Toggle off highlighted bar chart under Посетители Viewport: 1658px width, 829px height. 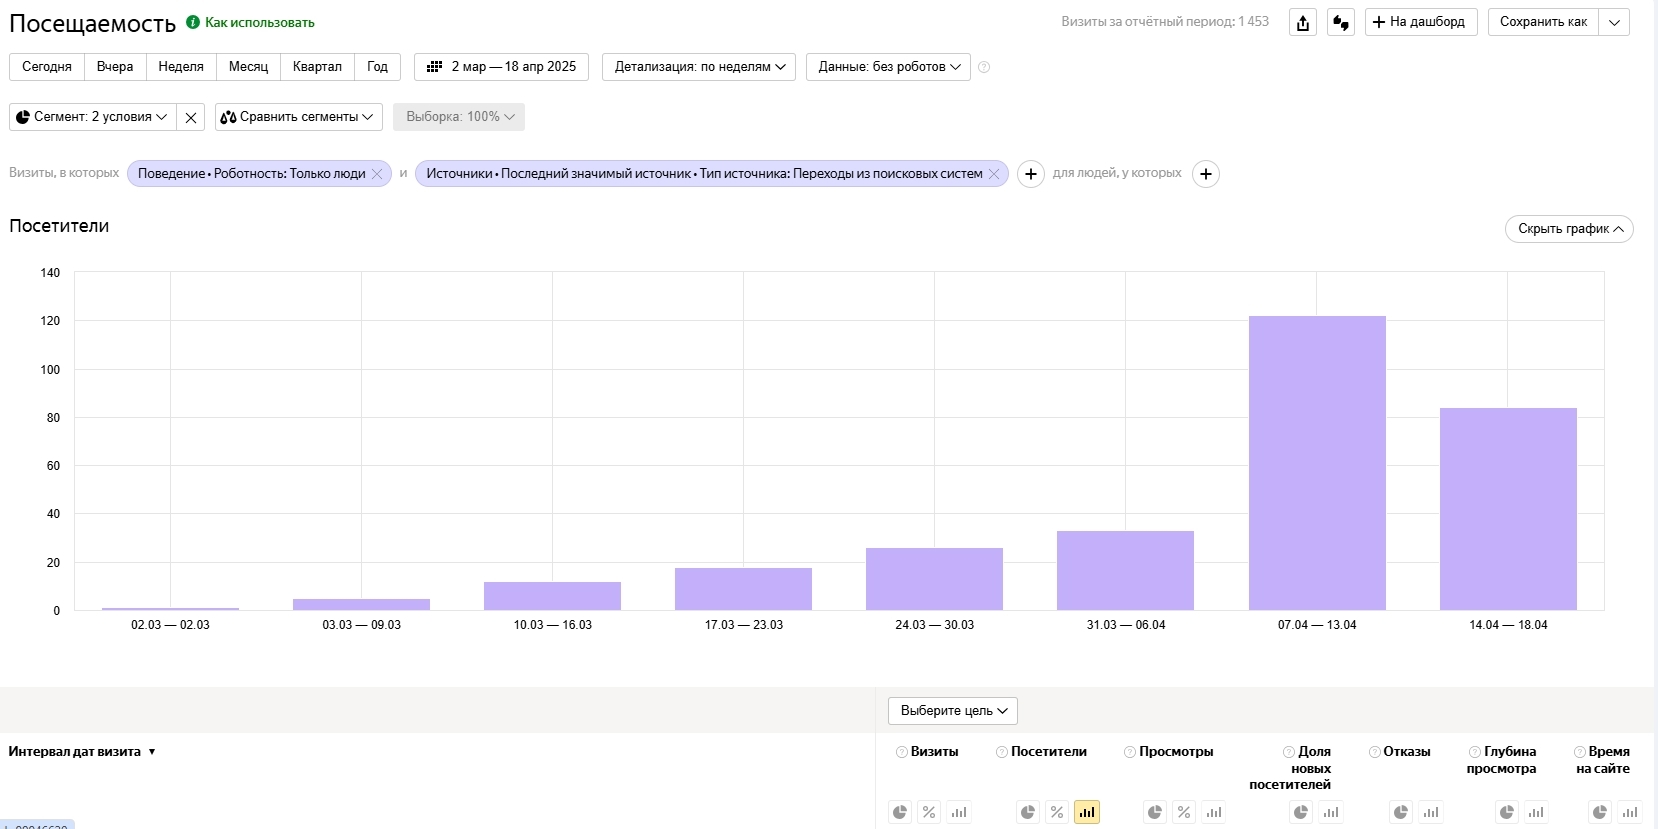point(1087,812)
